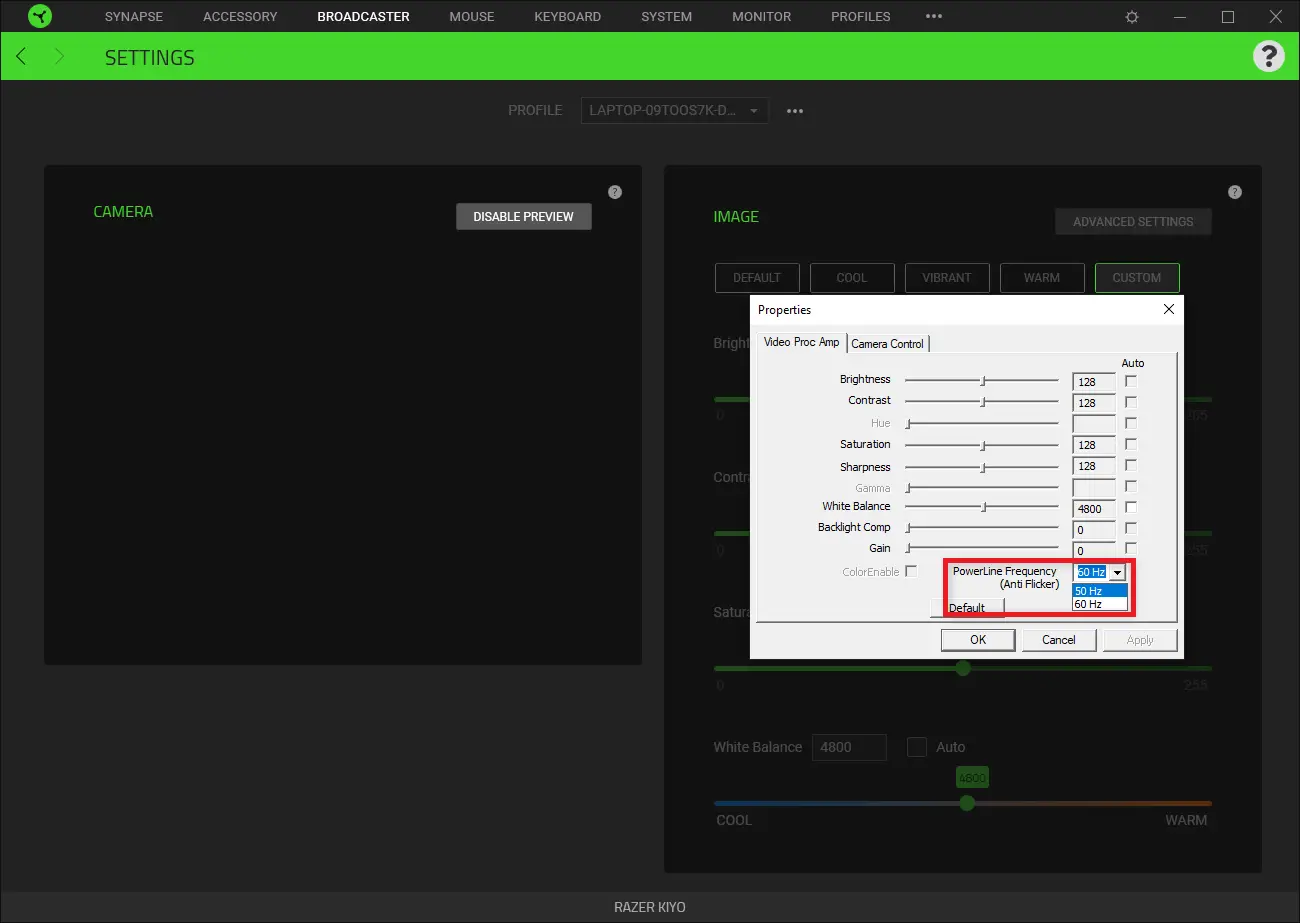
Task: Click the Camera panel info icon
Action: tap(615, 192)
